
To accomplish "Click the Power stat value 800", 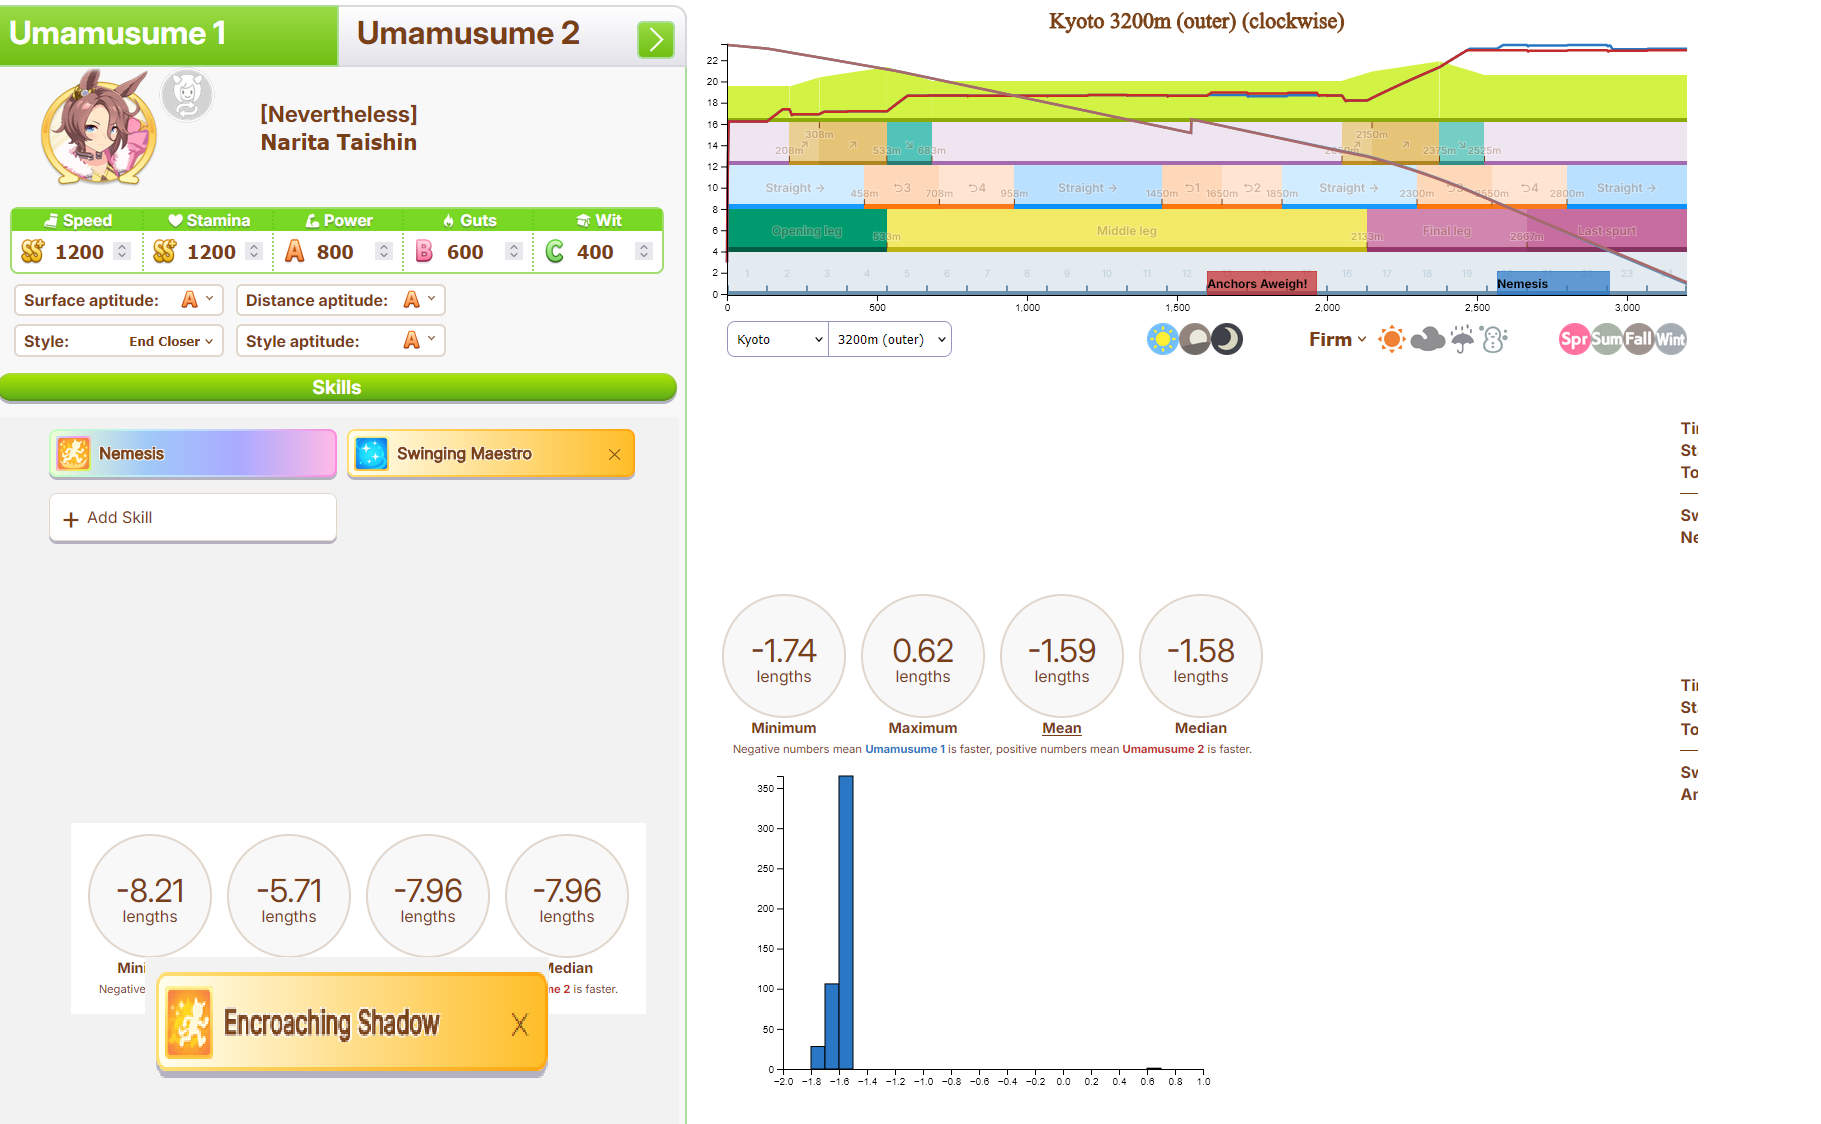I will (x=335, y=252).
